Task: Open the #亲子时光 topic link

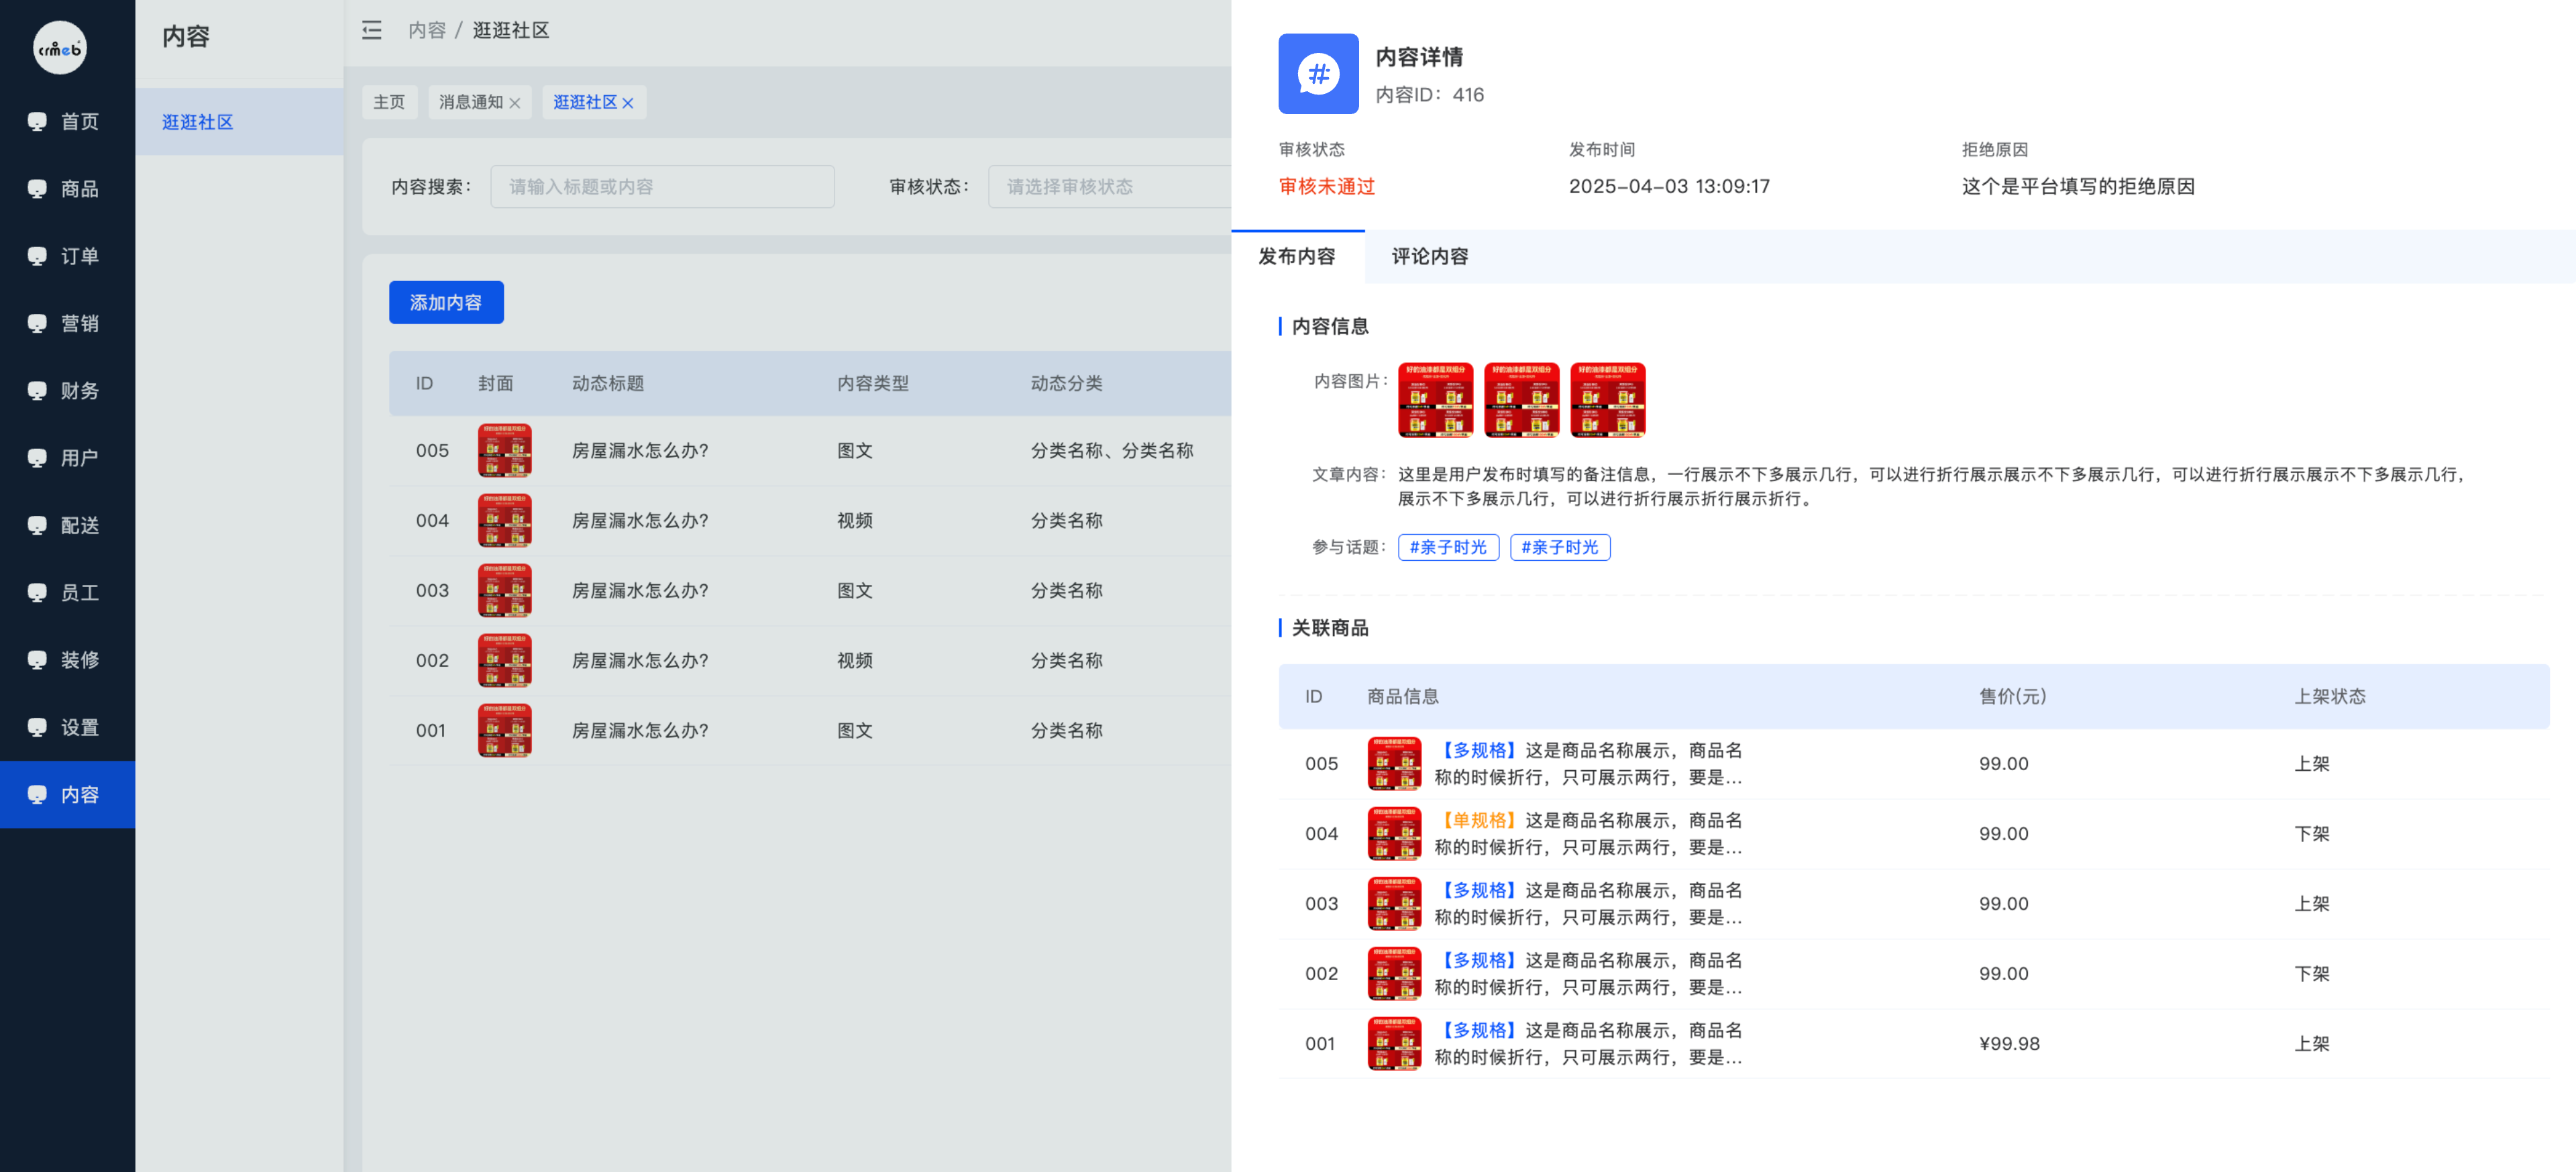Action: pyautogui.click(x=1448, y=547)
